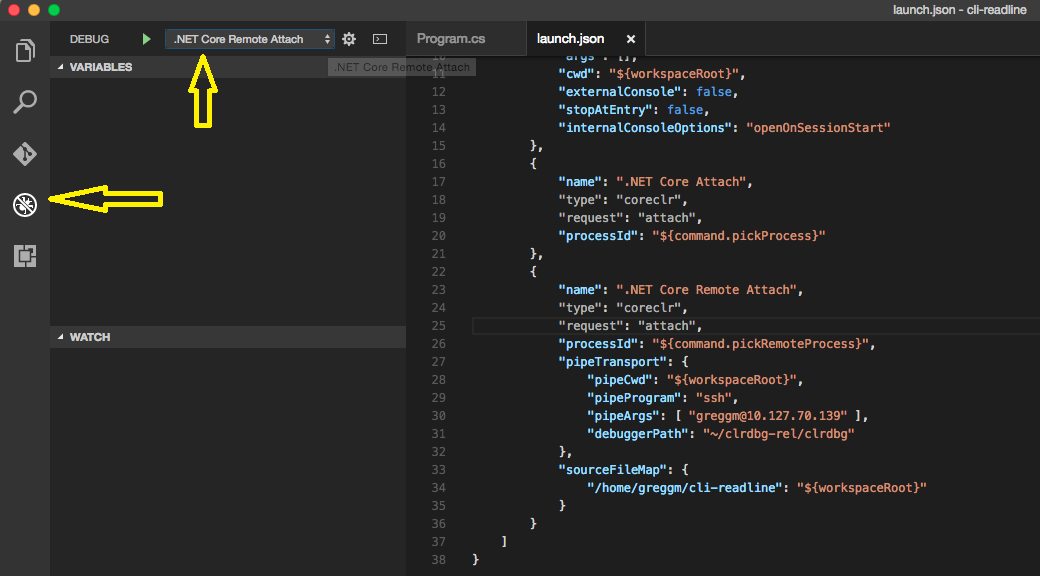The width and height of the screenshot is (1040, 576).
Task: Open the Explorer files view
Action: tap(25, 50)
